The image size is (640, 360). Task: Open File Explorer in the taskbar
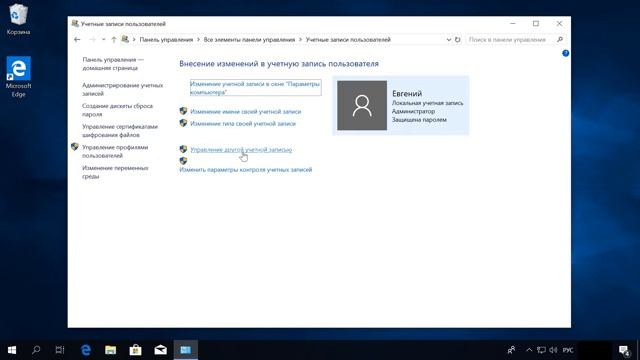point(111,350)
